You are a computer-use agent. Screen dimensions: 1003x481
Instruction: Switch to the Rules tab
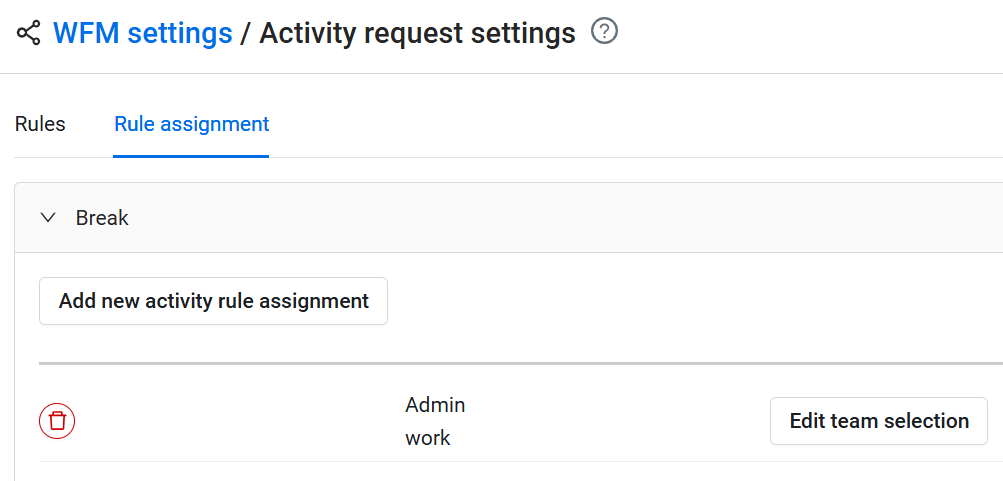pyautogui.click(x=40, y=125)
